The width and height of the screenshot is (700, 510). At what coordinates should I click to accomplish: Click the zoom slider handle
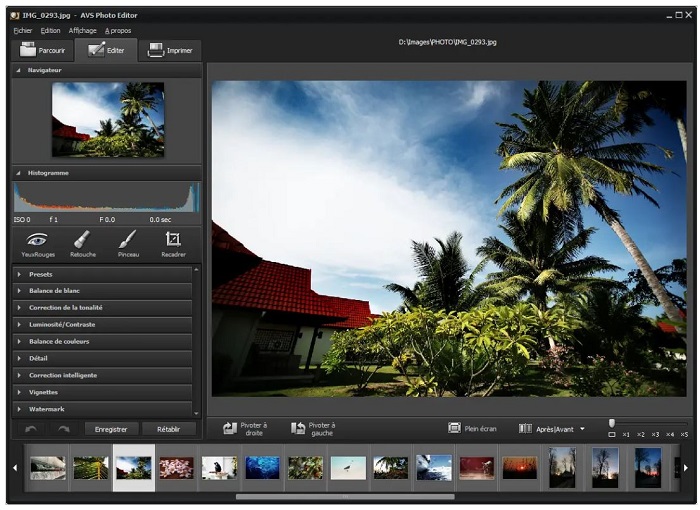[611, 423]
